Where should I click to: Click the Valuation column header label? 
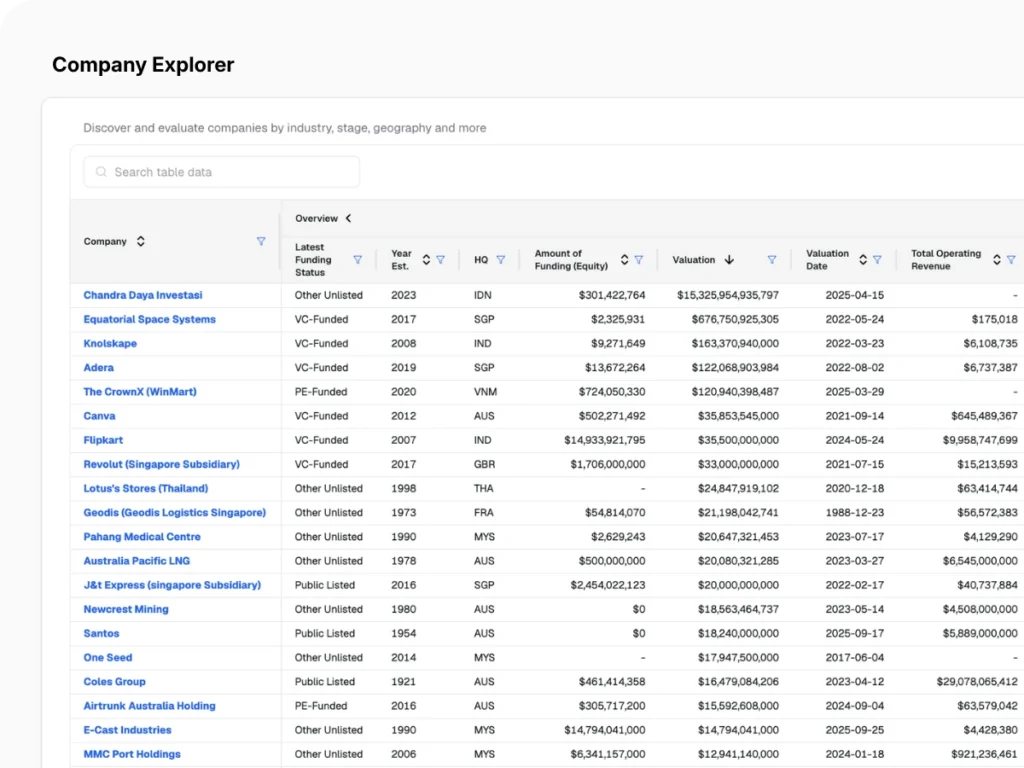pos(694,260)
